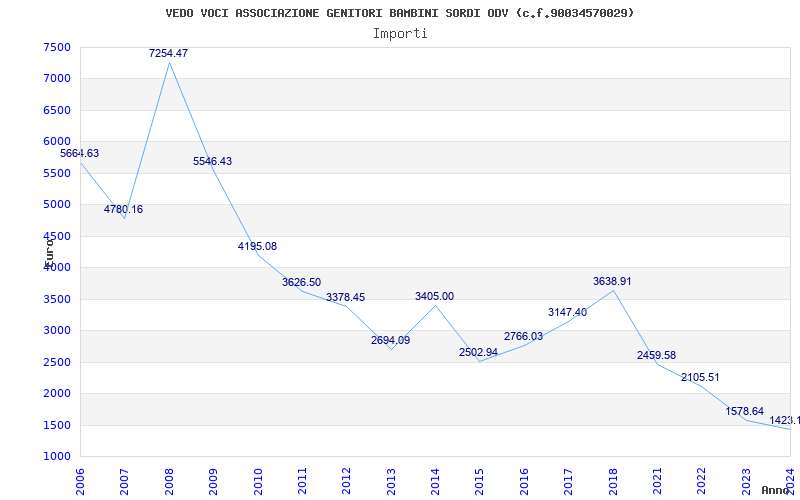This screenshot has height=500, width=800.
Task: Click the 1000 y-axis value
Action: pos(57,456)
